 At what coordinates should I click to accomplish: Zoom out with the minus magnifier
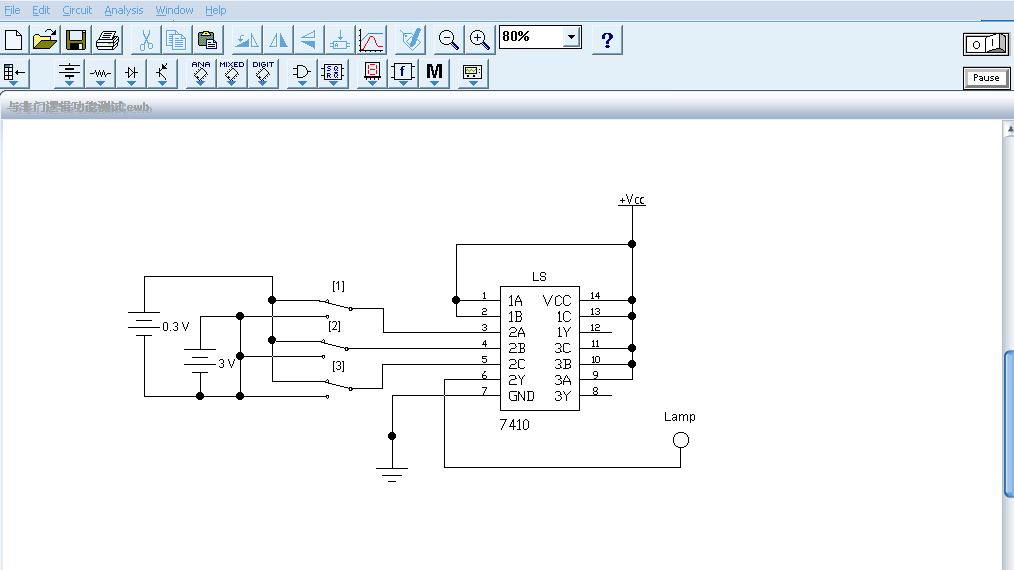pos(449,40)
